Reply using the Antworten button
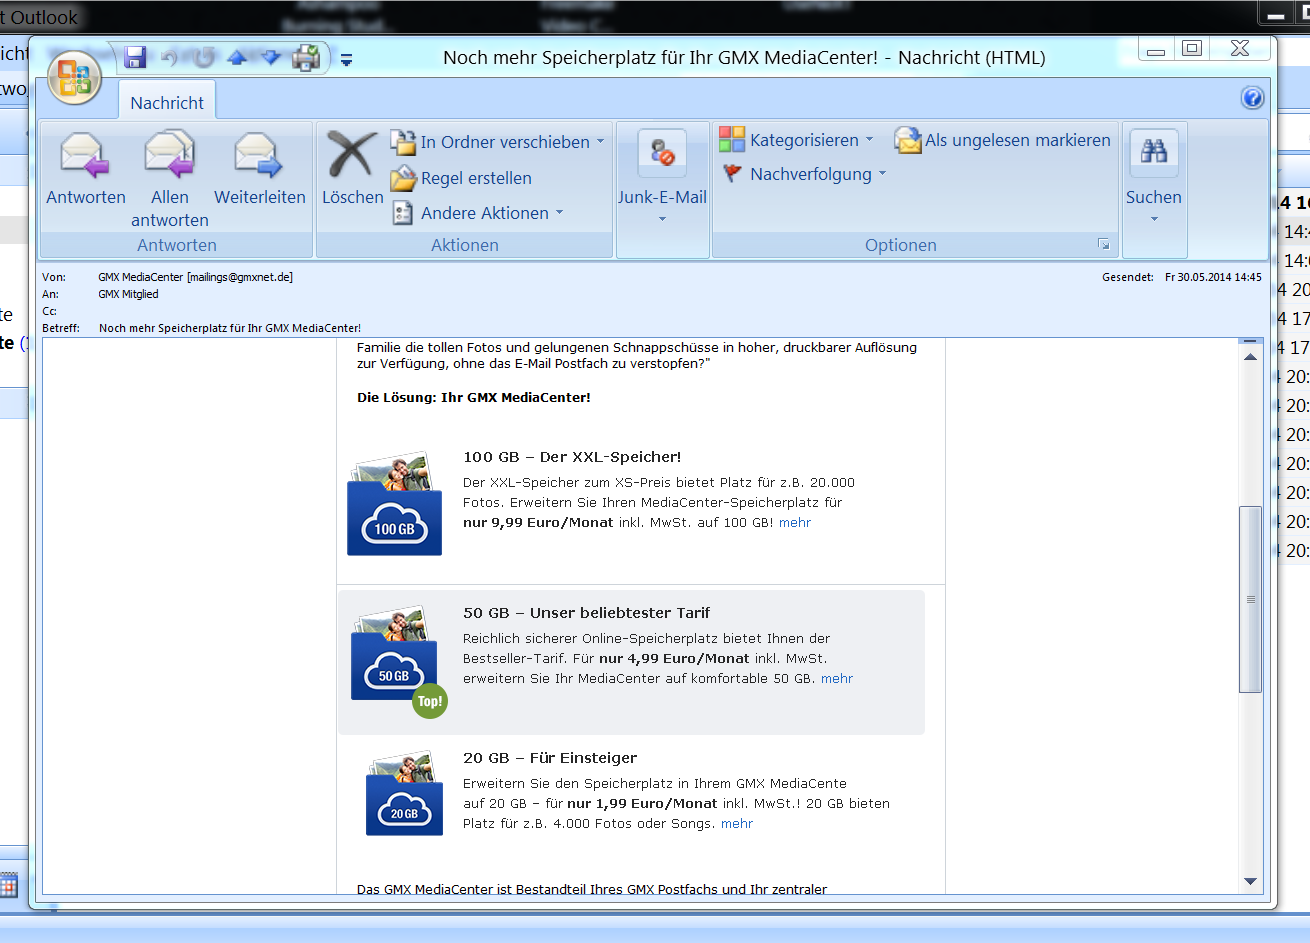This screenshot has height=943, width=1310. click(86, 168)
